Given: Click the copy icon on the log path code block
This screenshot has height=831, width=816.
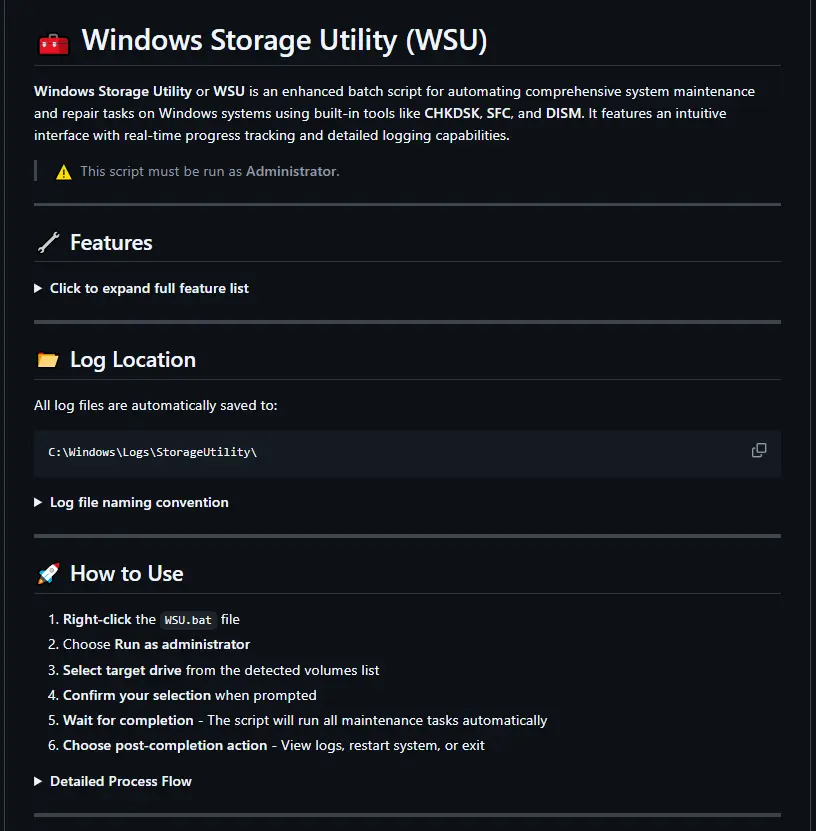Looking at the screenshot, I should click(x=758, y=451).
